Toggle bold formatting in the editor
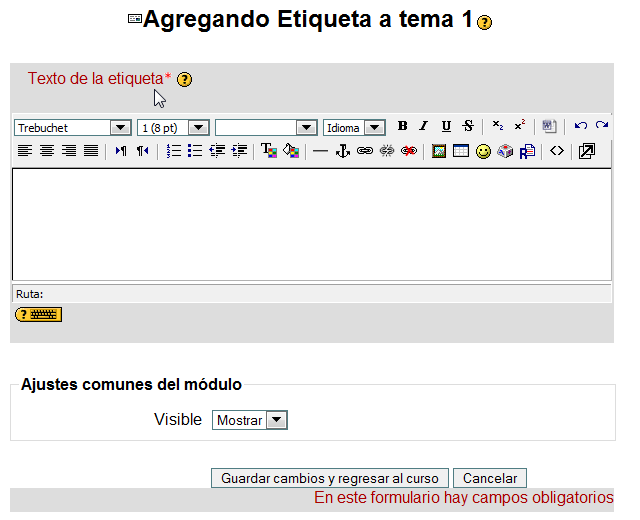The image size is (640, 520). (402, 126)
